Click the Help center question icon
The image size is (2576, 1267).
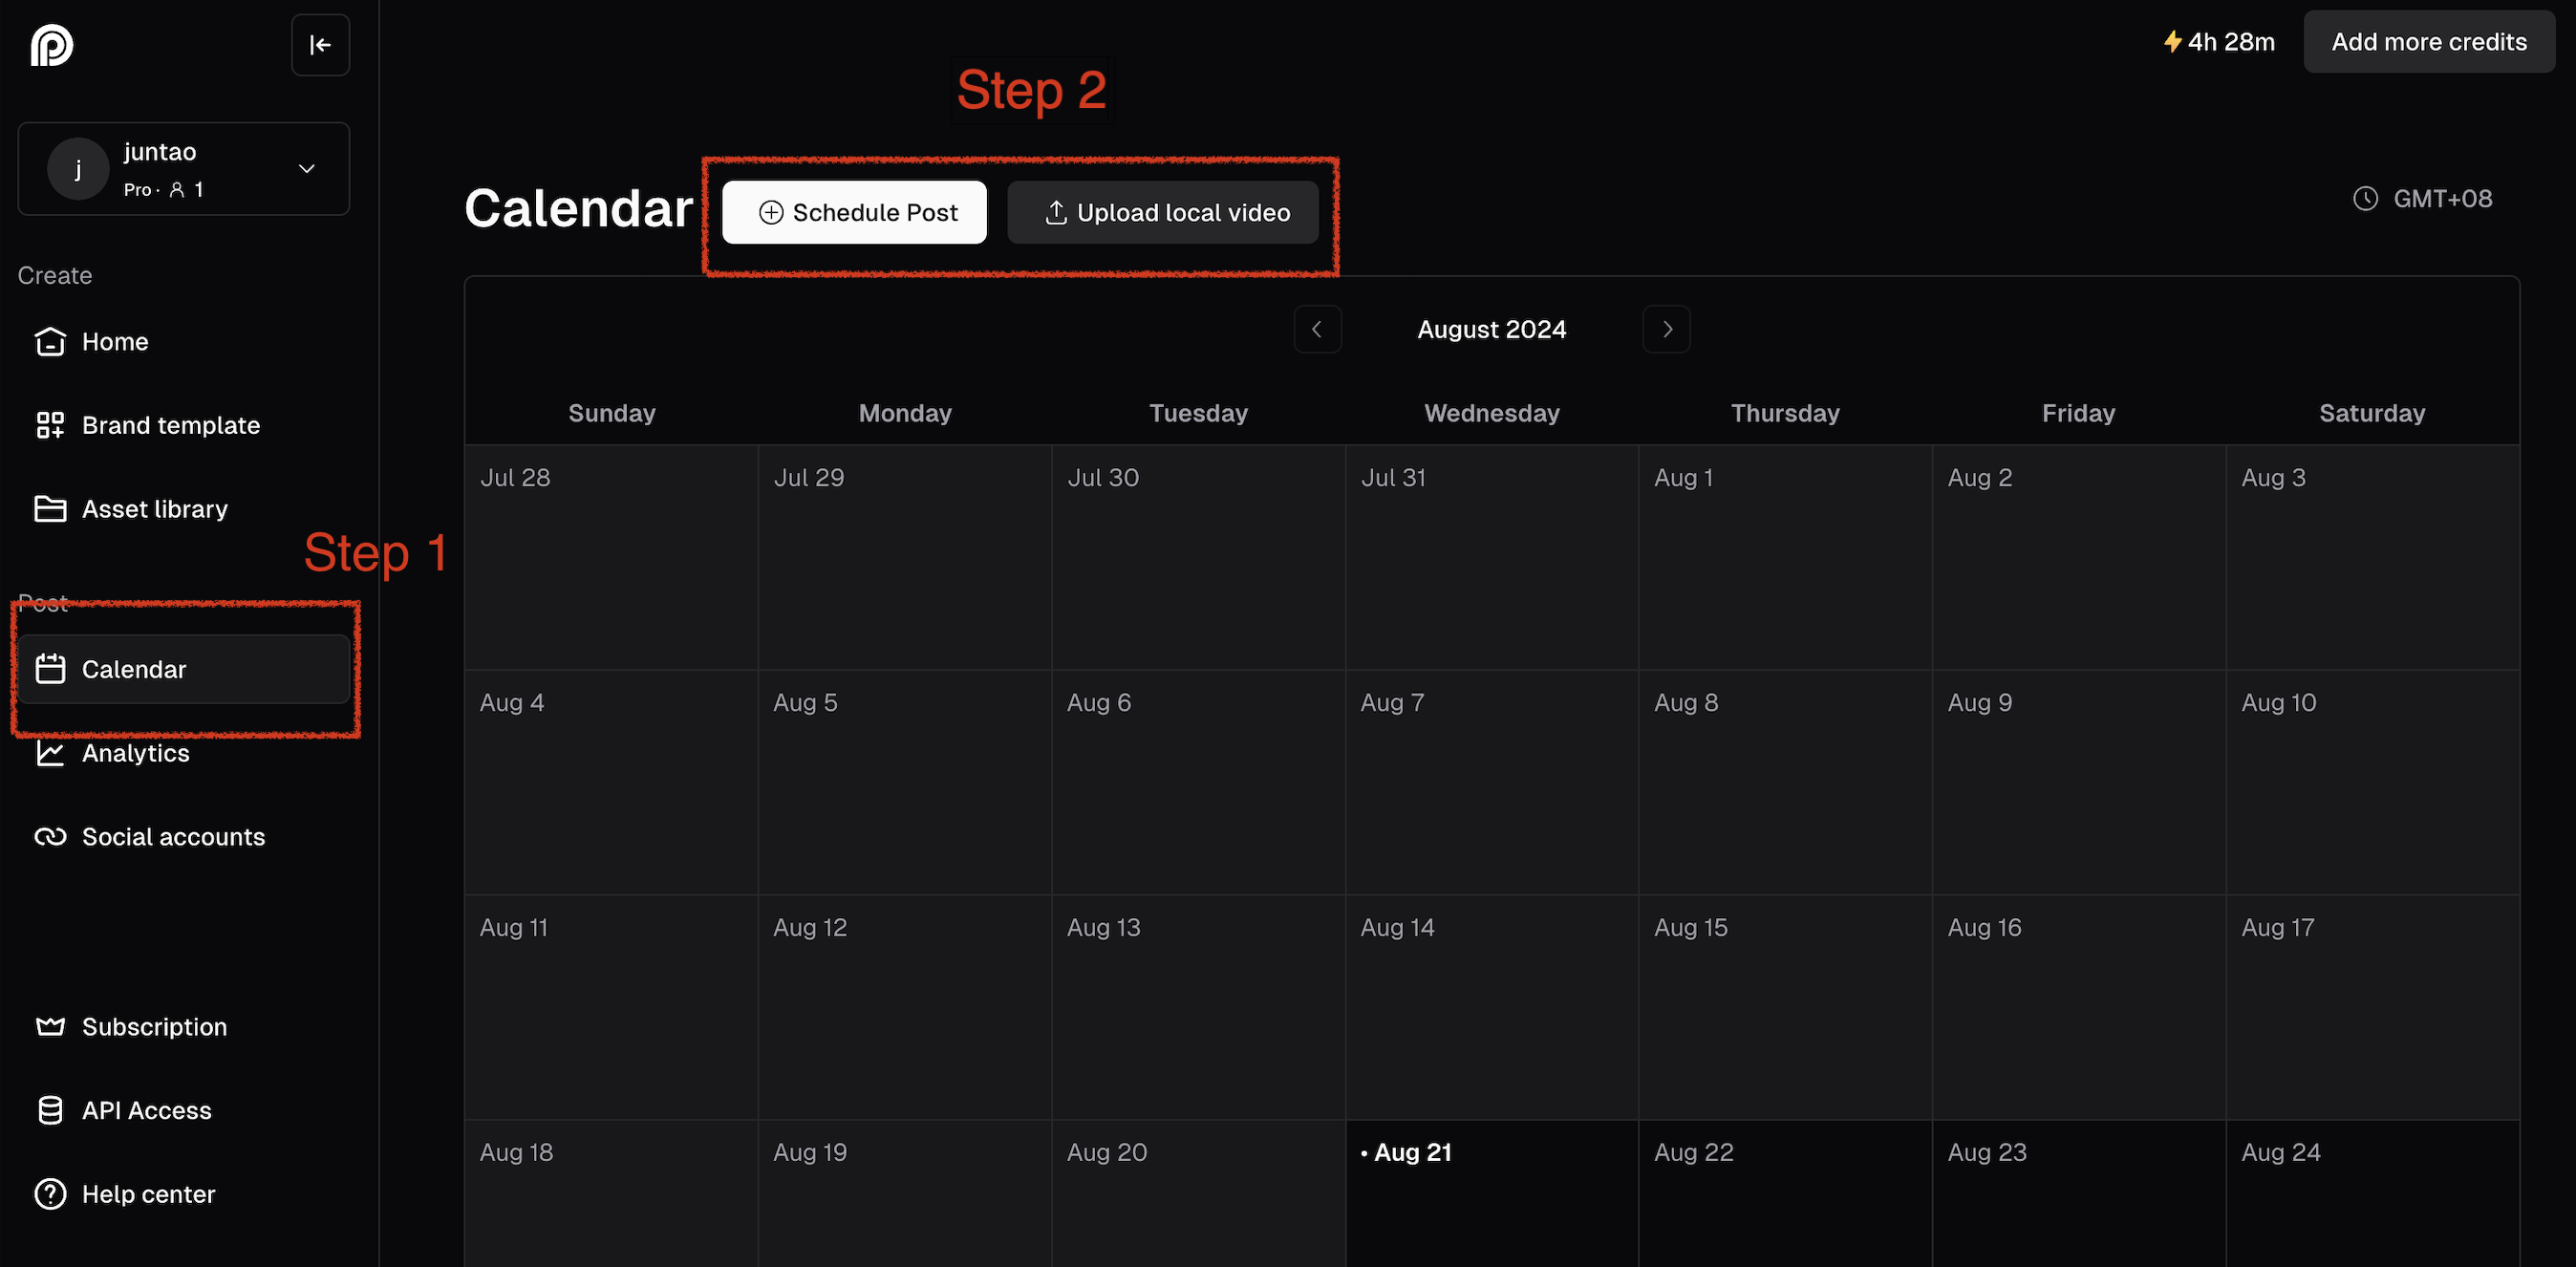click(50, 1195)
